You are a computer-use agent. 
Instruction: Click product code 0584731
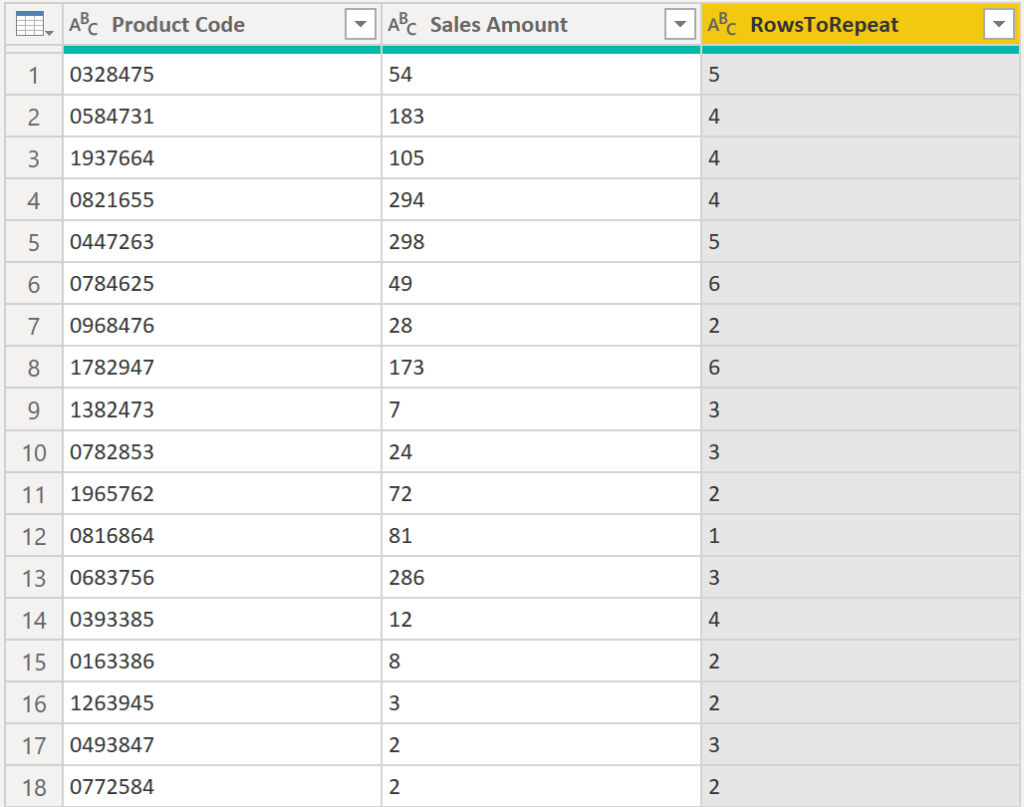112,116
